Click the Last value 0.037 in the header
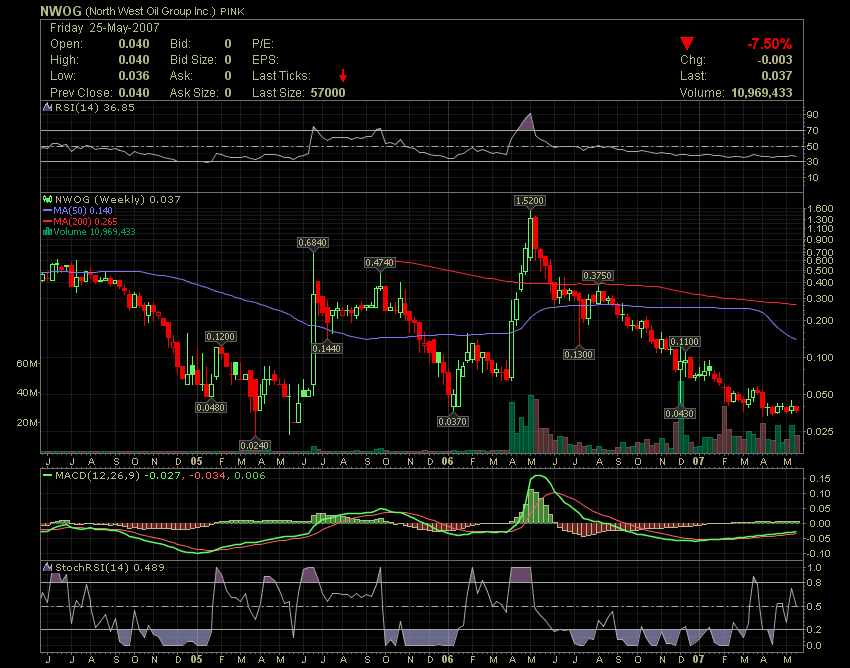Viewport: 850px width, 668px height. pyautogui.click(x=776, y=76)
